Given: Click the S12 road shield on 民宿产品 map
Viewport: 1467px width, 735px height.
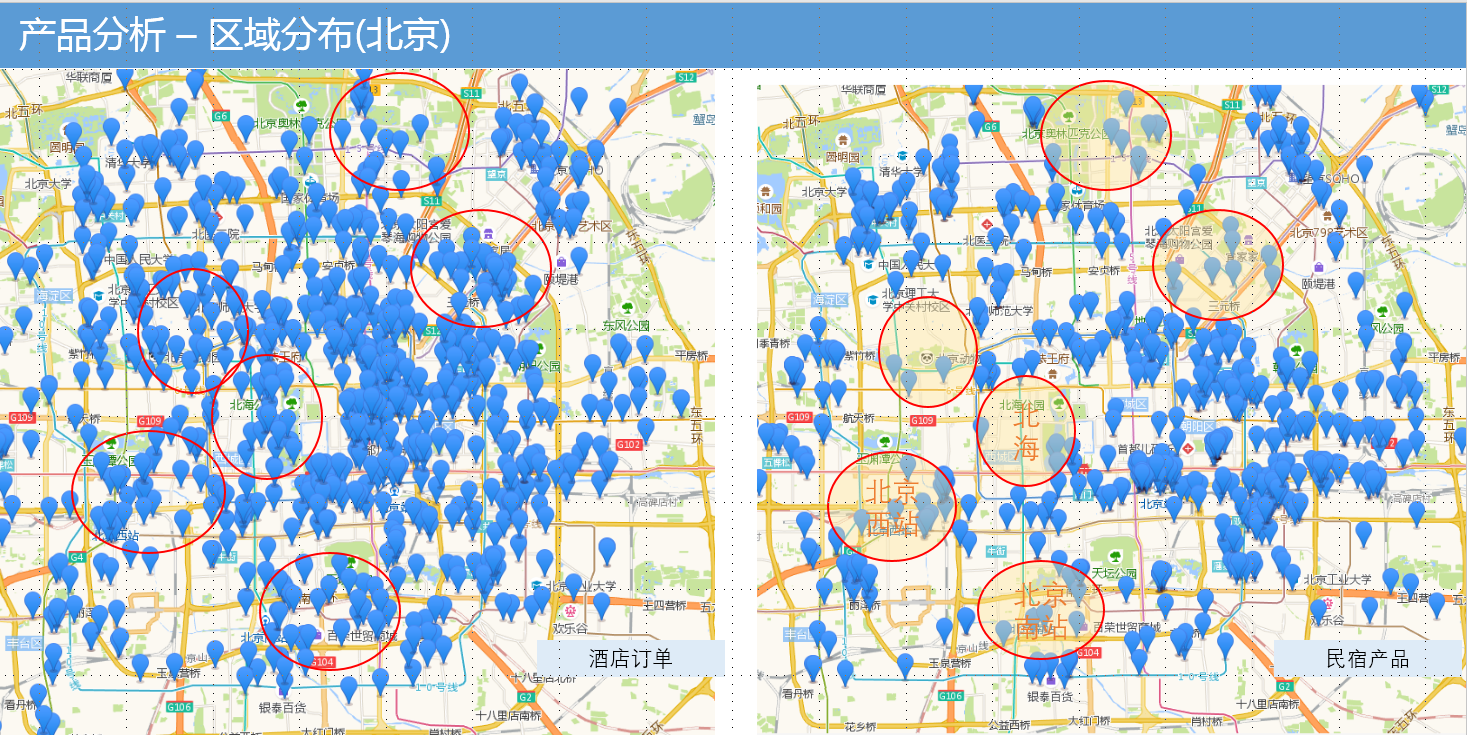Looking at the screenshot, I should pos(1439,89).
